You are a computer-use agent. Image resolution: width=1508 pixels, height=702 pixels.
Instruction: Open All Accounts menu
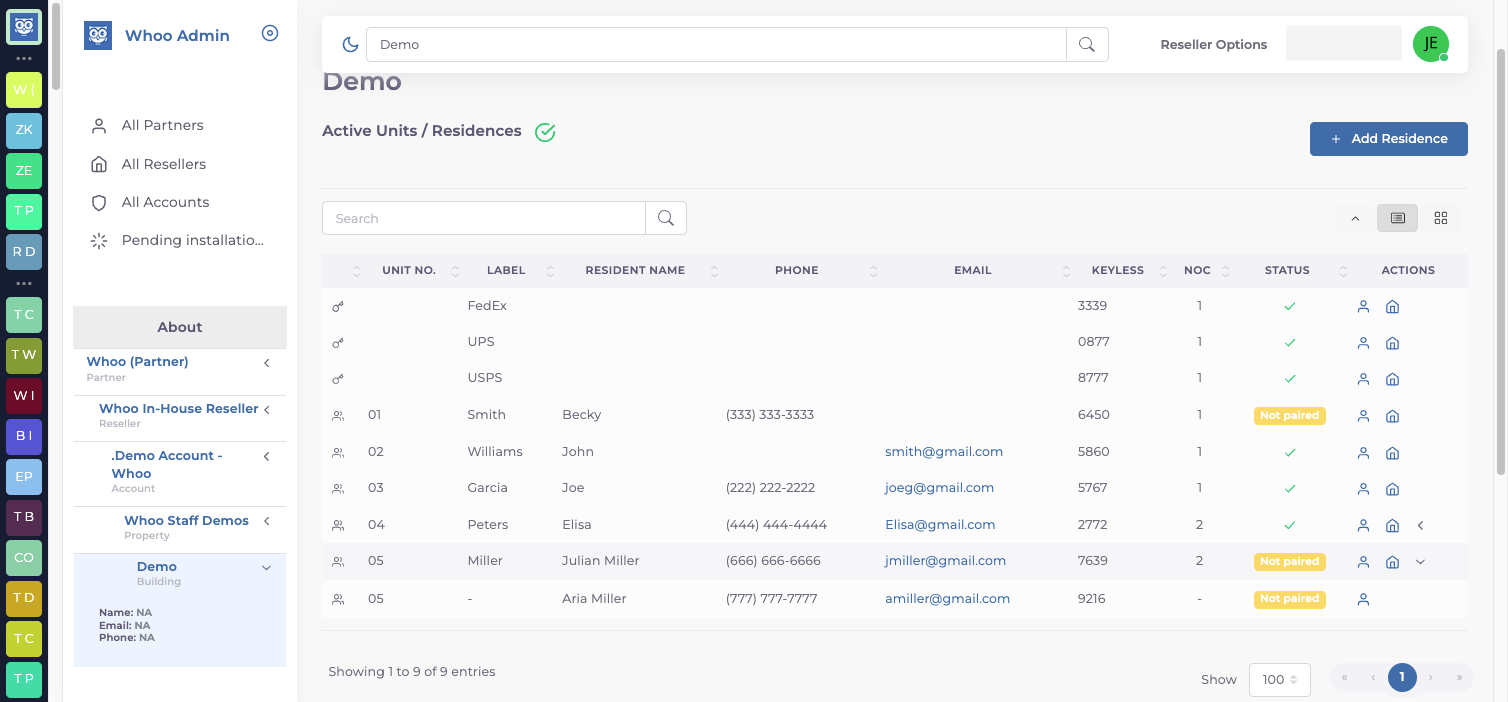(165, 202)
